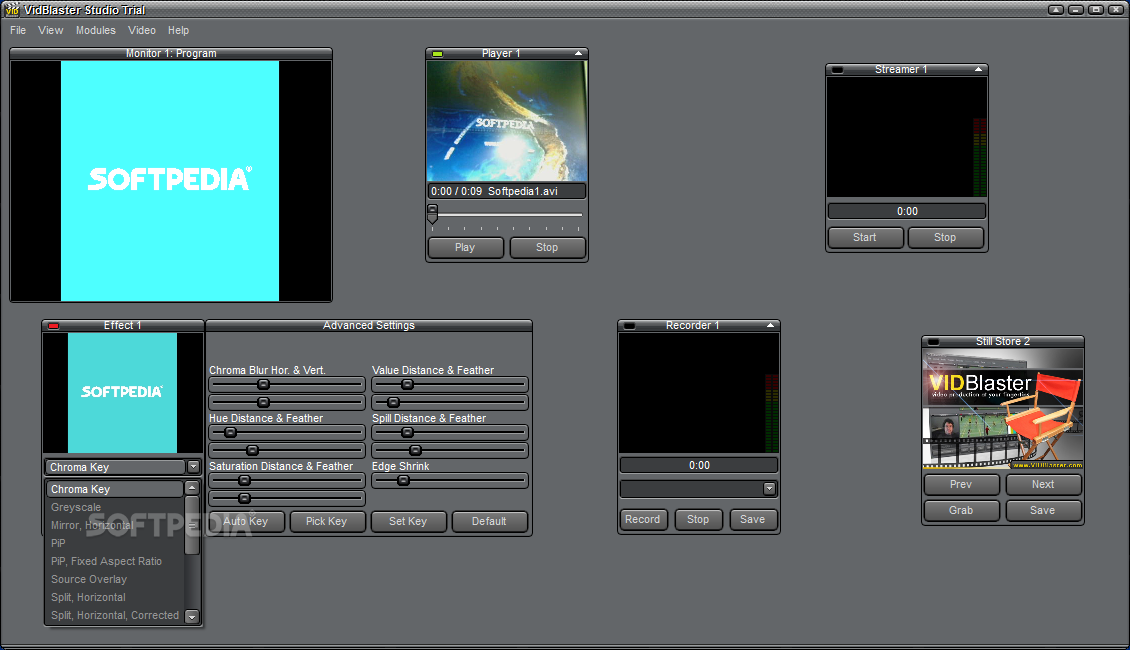Close the VidBlaster Studio window

point(1116,9)
